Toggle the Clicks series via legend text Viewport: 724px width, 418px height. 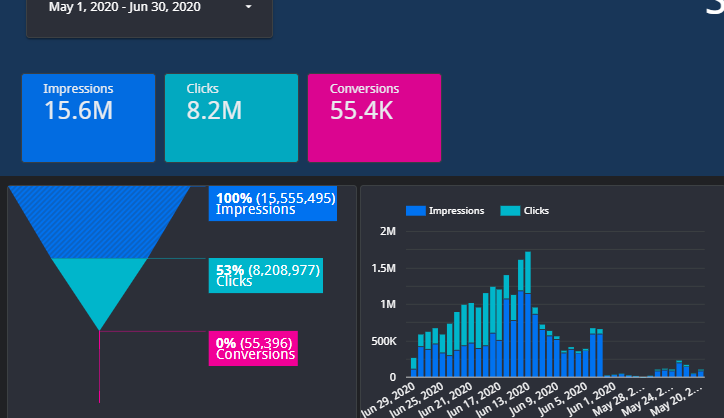click(x=536, y=211)
